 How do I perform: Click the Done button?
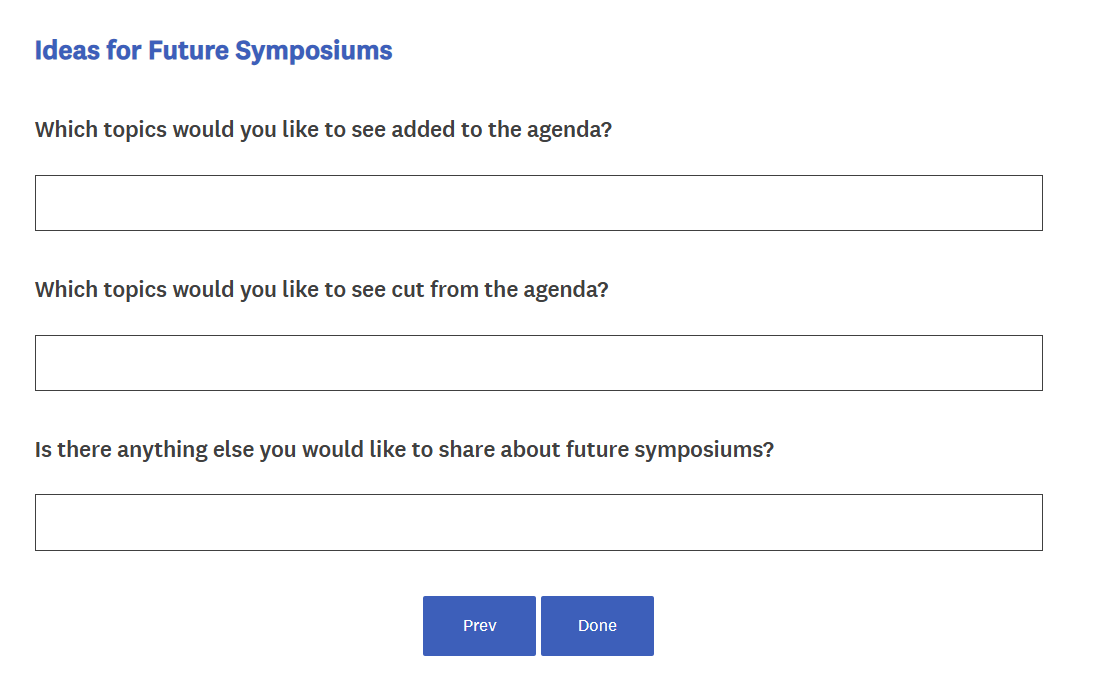pyautogui.click(x=597, y=626)
